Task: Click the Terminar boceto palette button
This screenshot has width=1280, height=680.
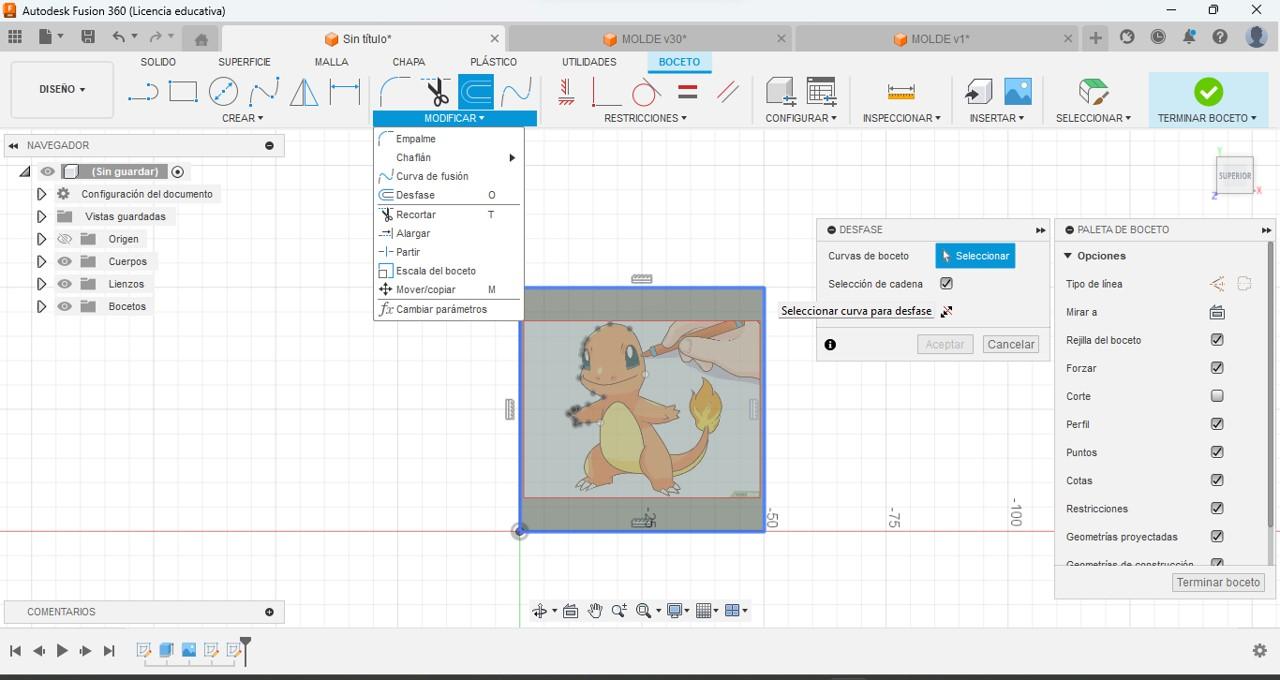Action: [x=1218, y=582]
